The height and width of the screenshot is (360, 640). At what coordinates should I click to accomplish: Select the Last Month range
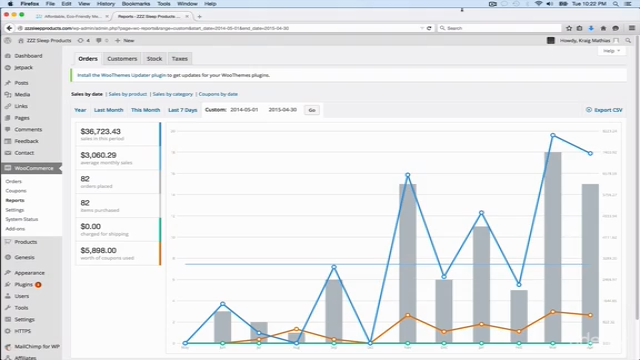point(108,110)
